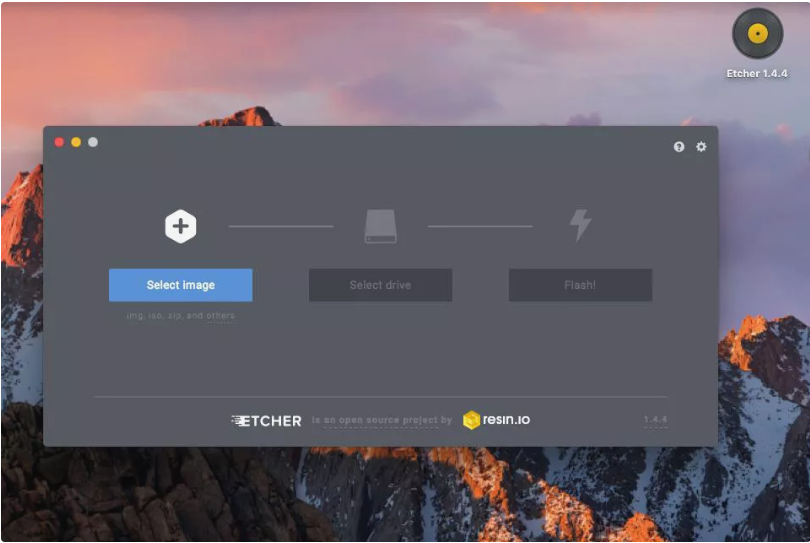The height and width of the screenshot is (543, 810).
Task: Click the Select drive button
Action: [x=380, y=285]
